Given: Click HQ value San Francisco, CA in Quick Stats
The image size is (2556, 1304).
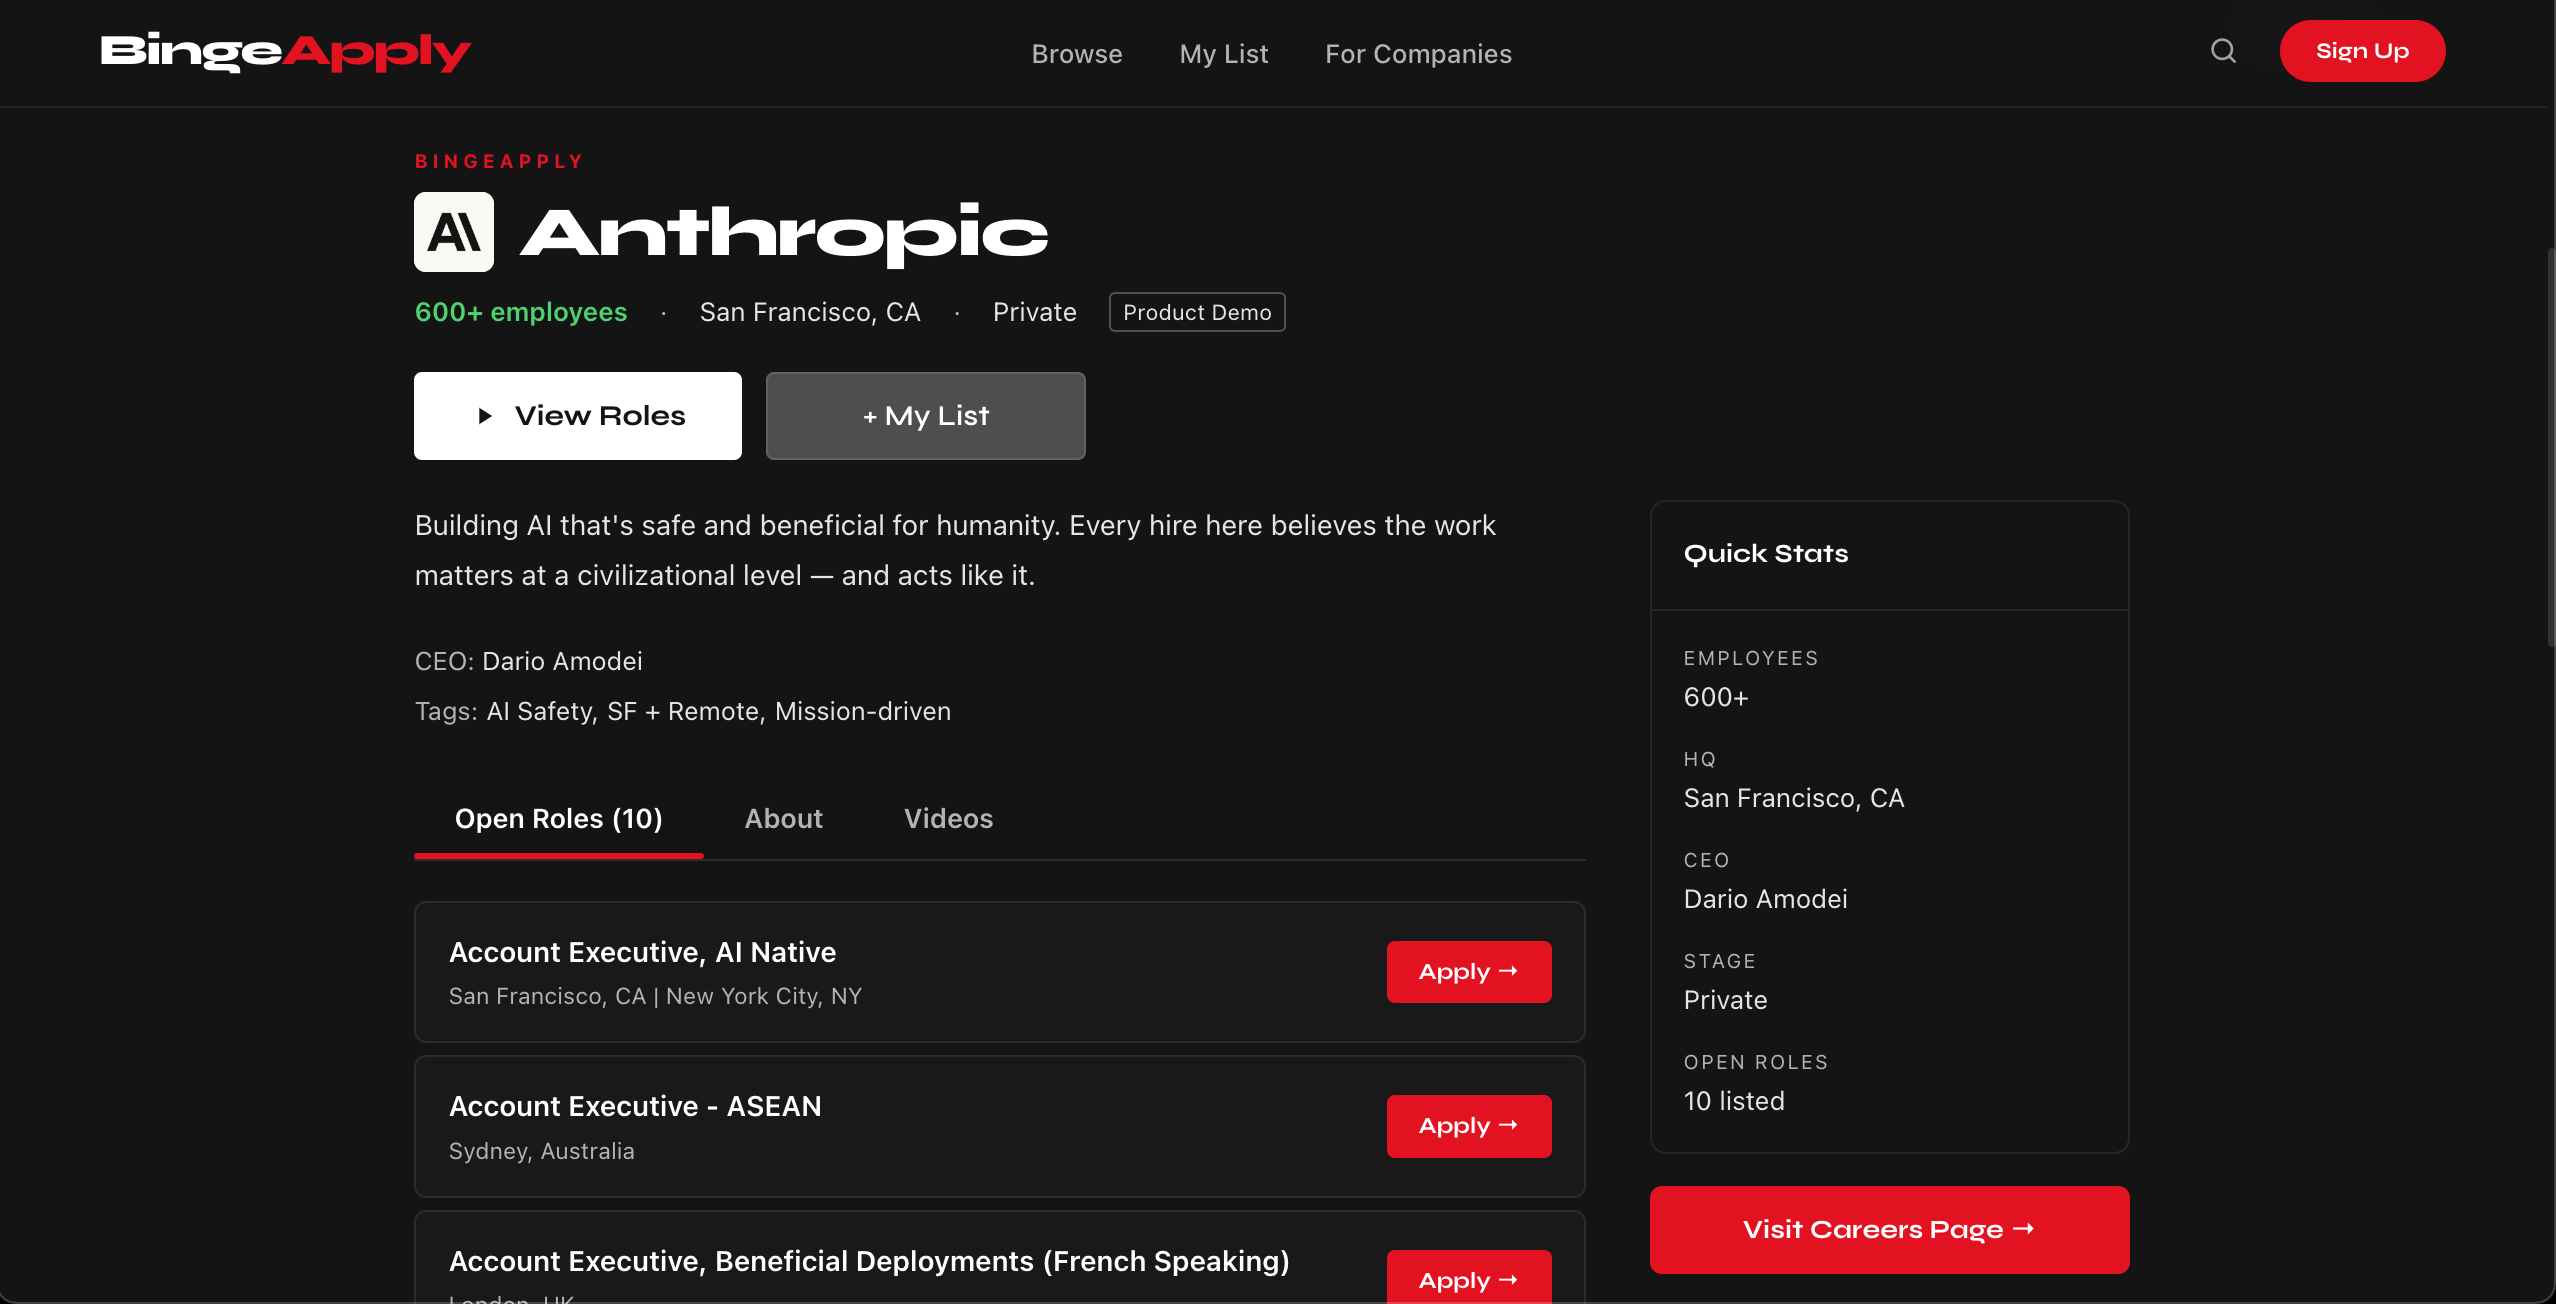Looking at the screenshot, I should (x=1794, y=798).
